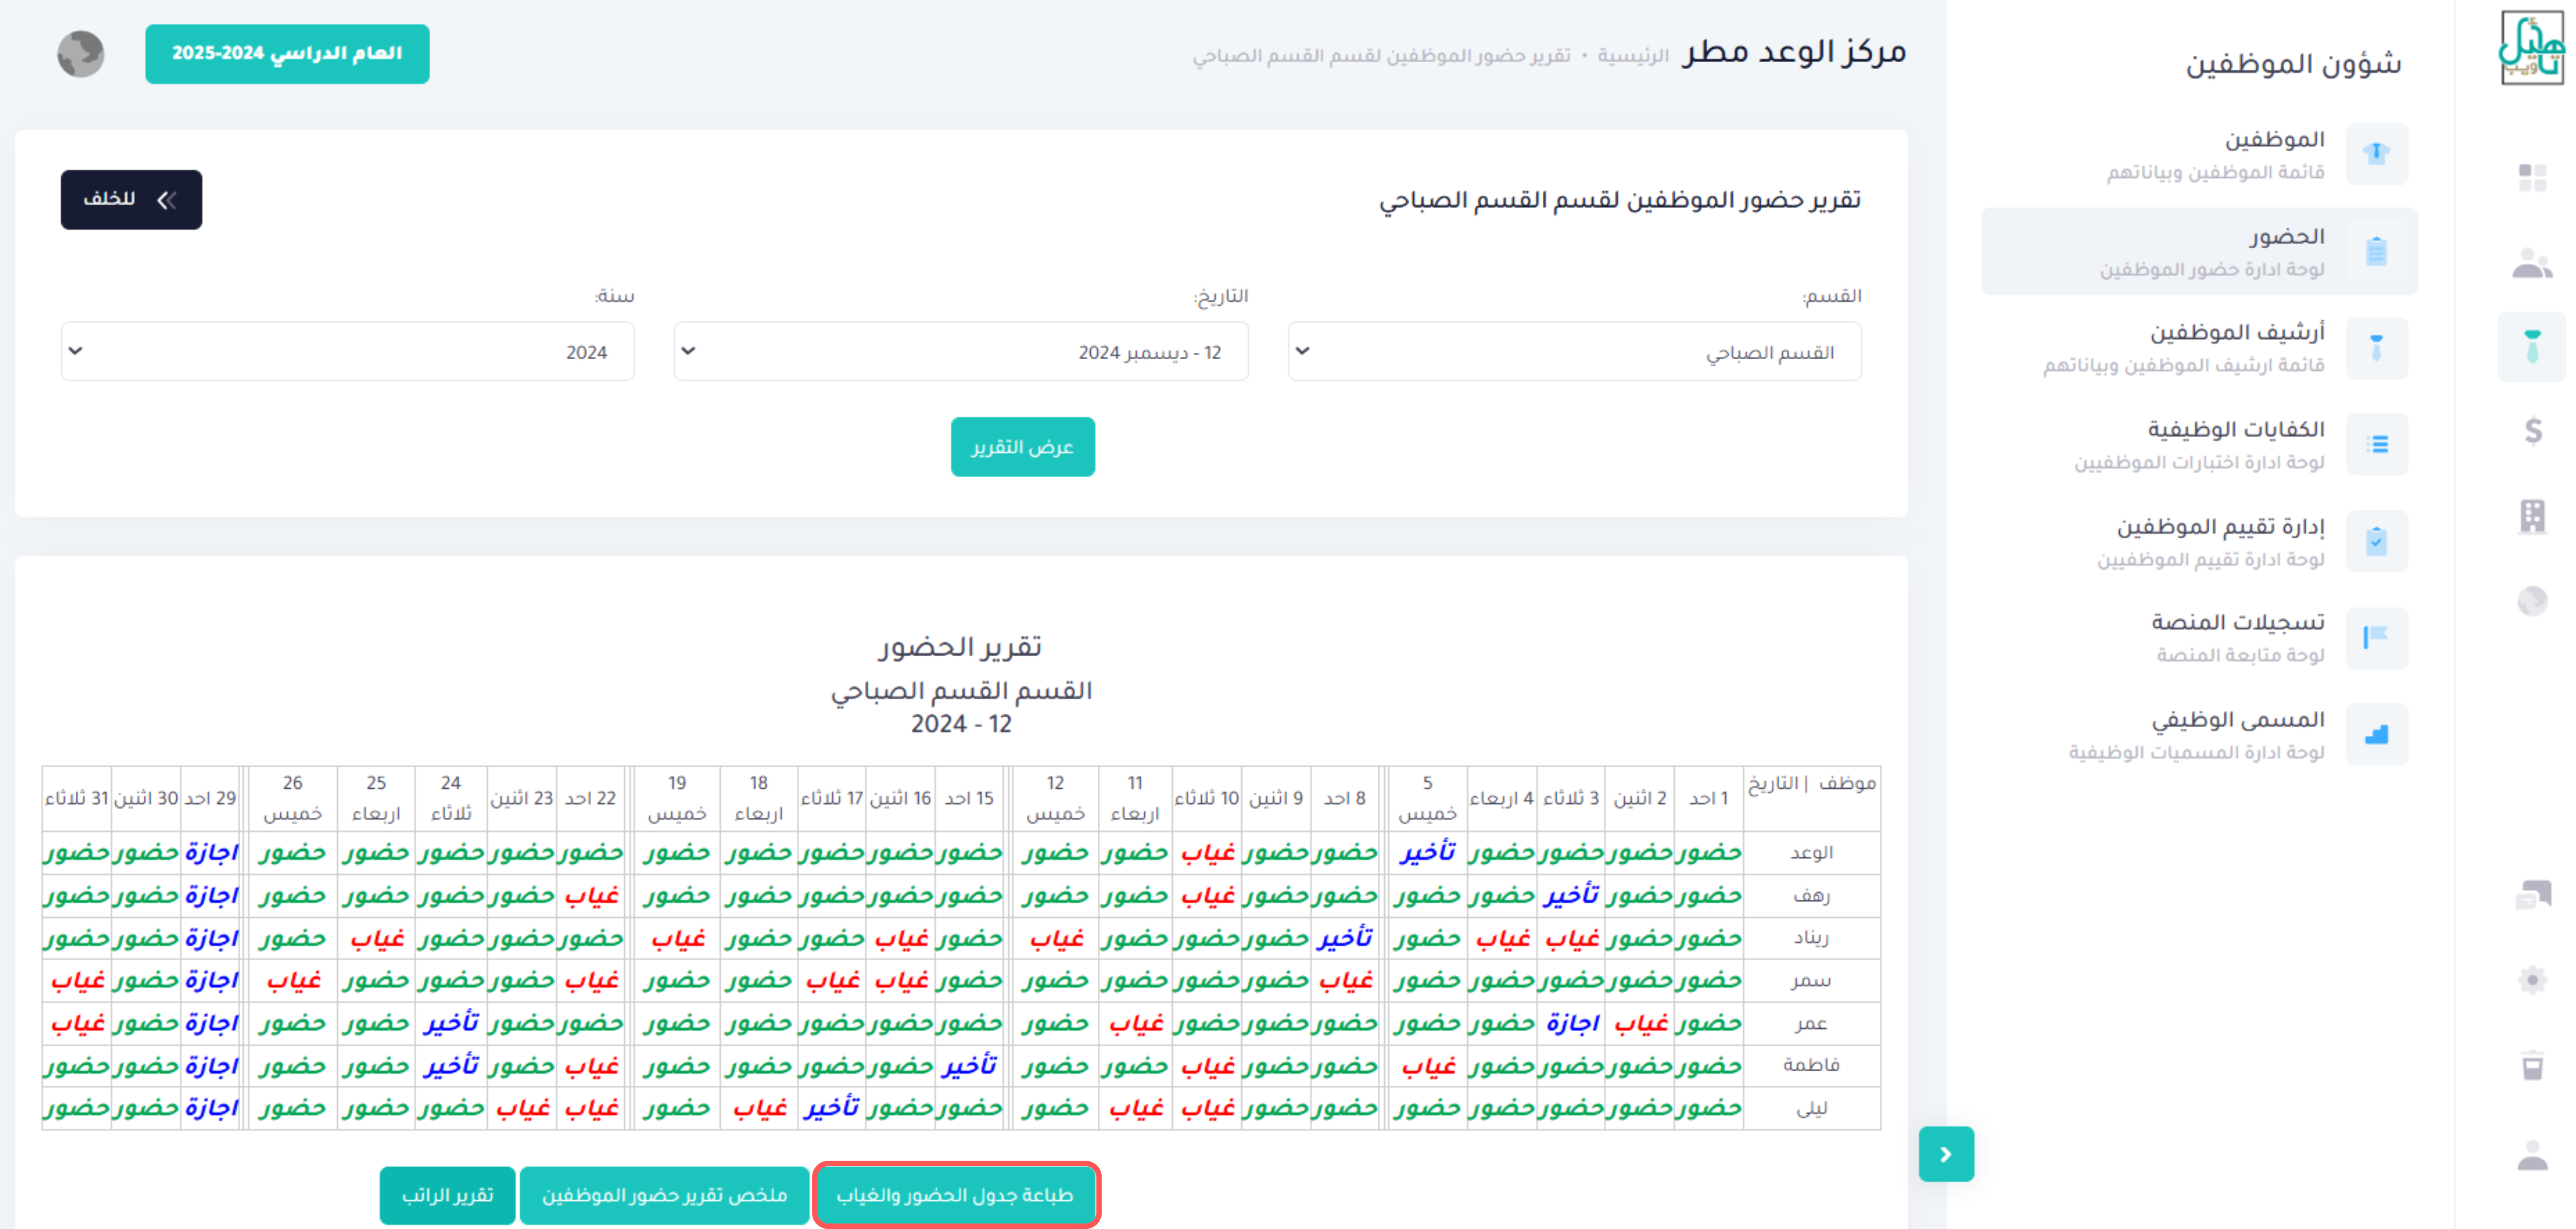Open the user profile icon in the icon rail
Screen dimensions: 2576x1229
click(x=2532, y=1155)
